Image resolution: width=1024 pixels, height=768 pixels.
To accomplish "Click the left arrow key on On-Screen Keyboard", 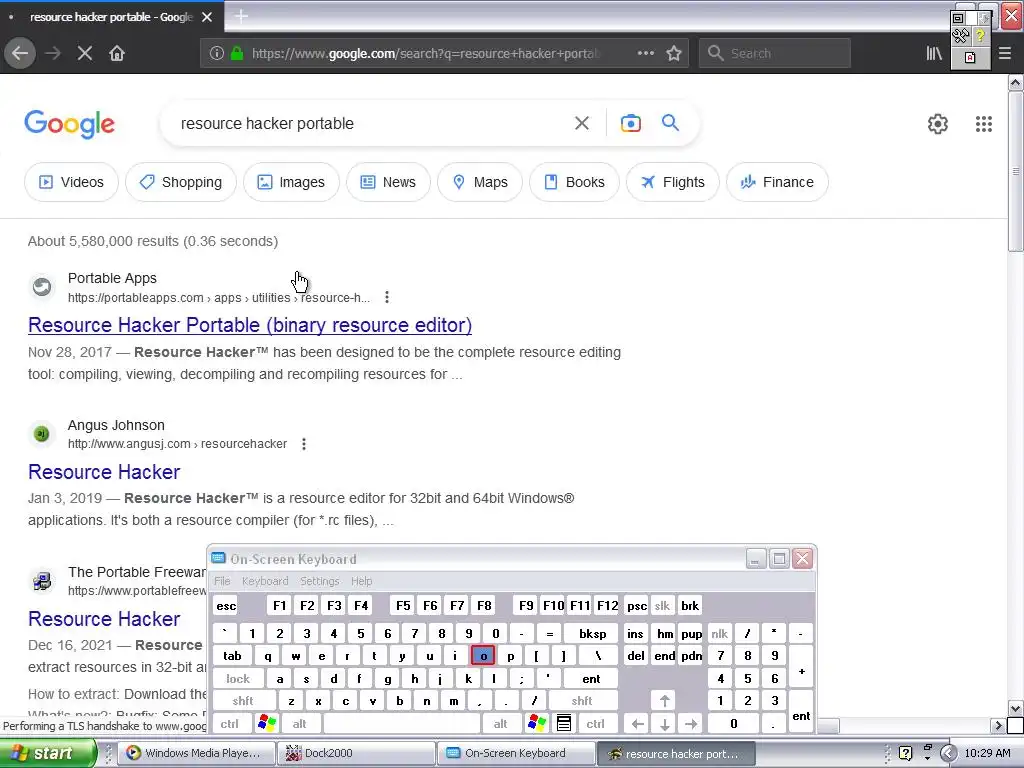I will (x=637, y=724).
